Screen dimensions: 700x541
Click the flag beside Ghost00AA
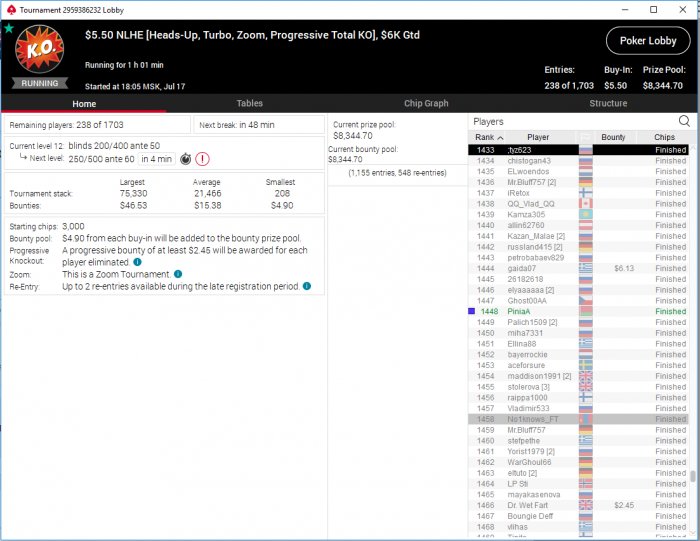[x=585, y=300]
